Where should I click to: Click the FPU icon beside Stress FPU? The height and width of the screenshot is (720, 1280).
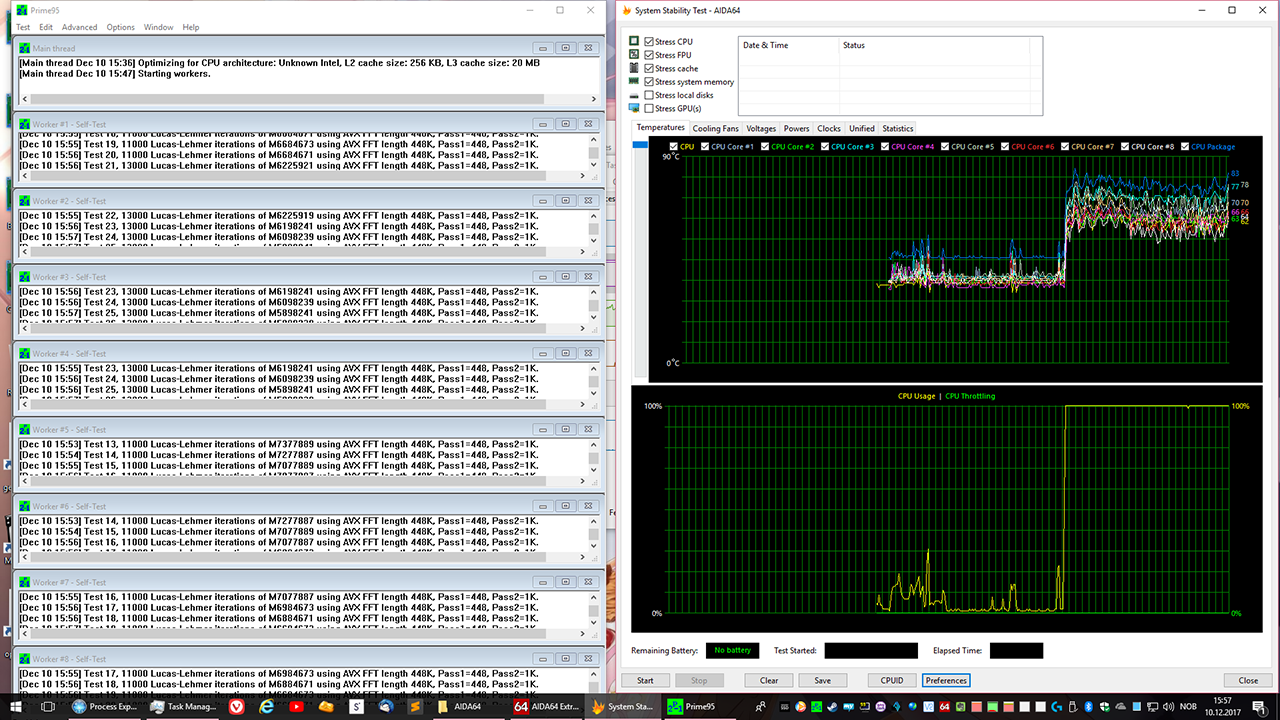point(634,55)
